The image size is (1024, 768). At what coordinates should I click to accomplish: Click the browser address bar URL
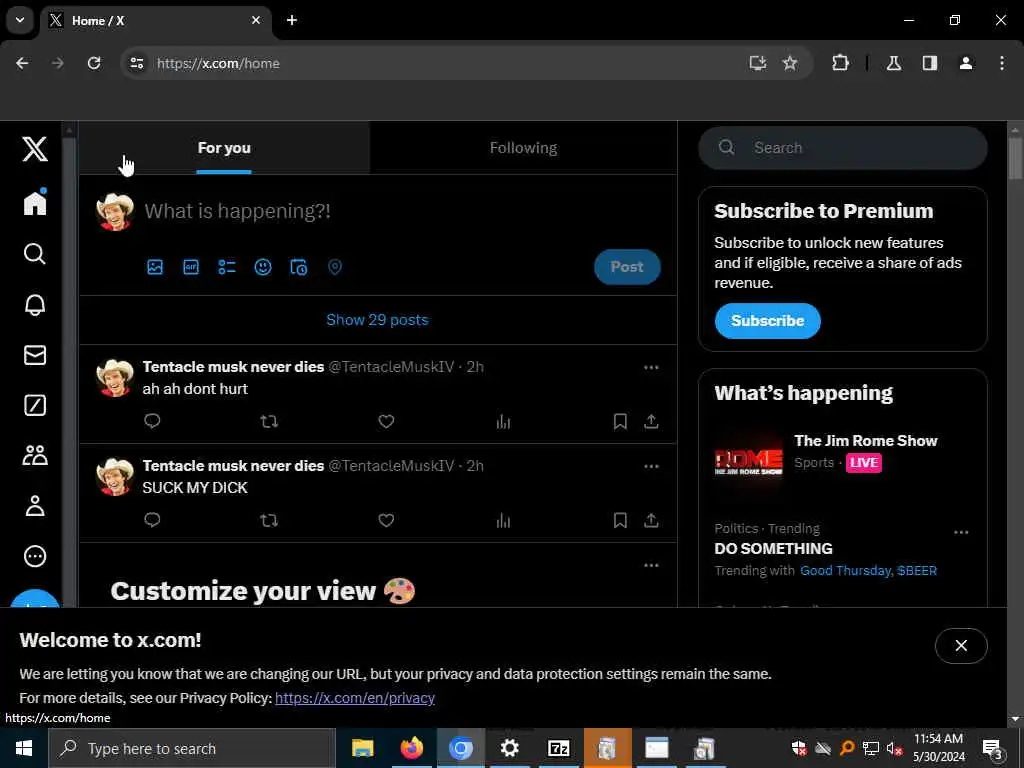pyautogui.click(x=218, y=63)
